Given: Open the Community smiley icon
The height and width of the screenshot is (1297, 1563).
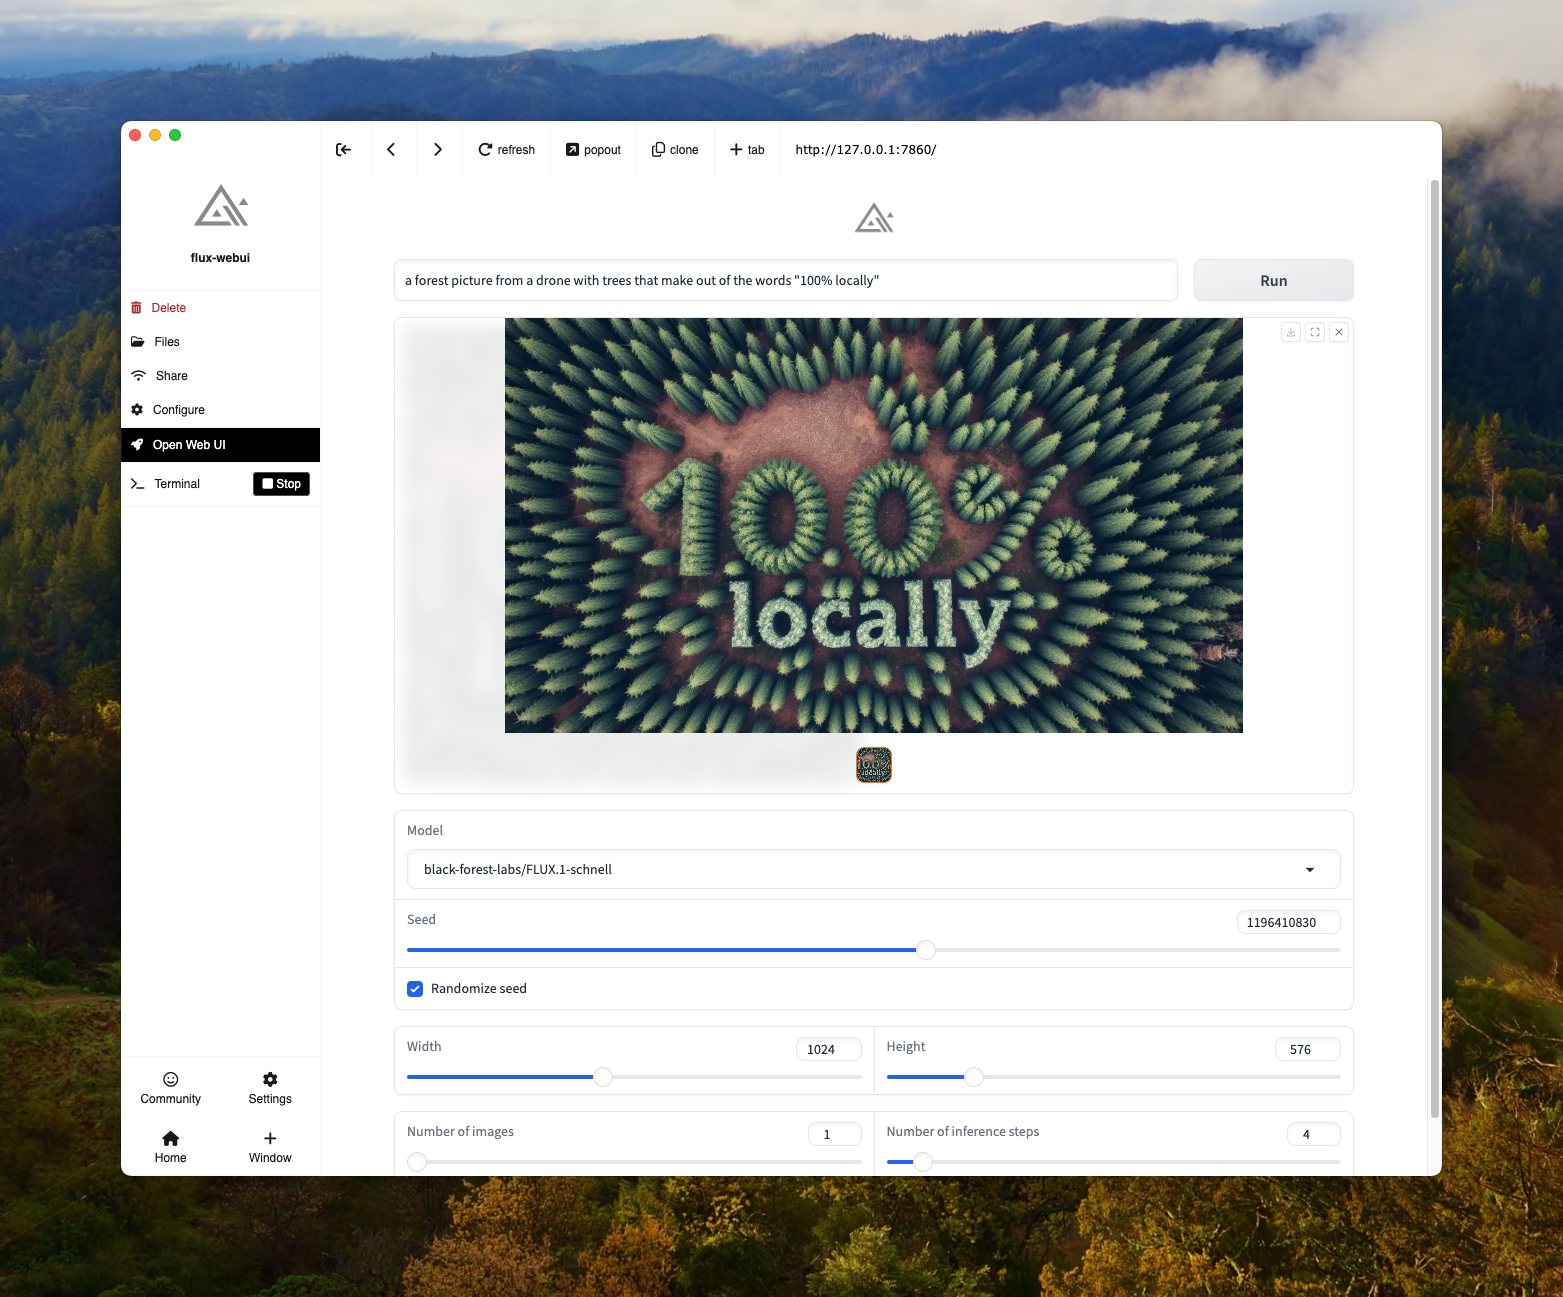Looking at the screenshot, I should click(171, 1080).
